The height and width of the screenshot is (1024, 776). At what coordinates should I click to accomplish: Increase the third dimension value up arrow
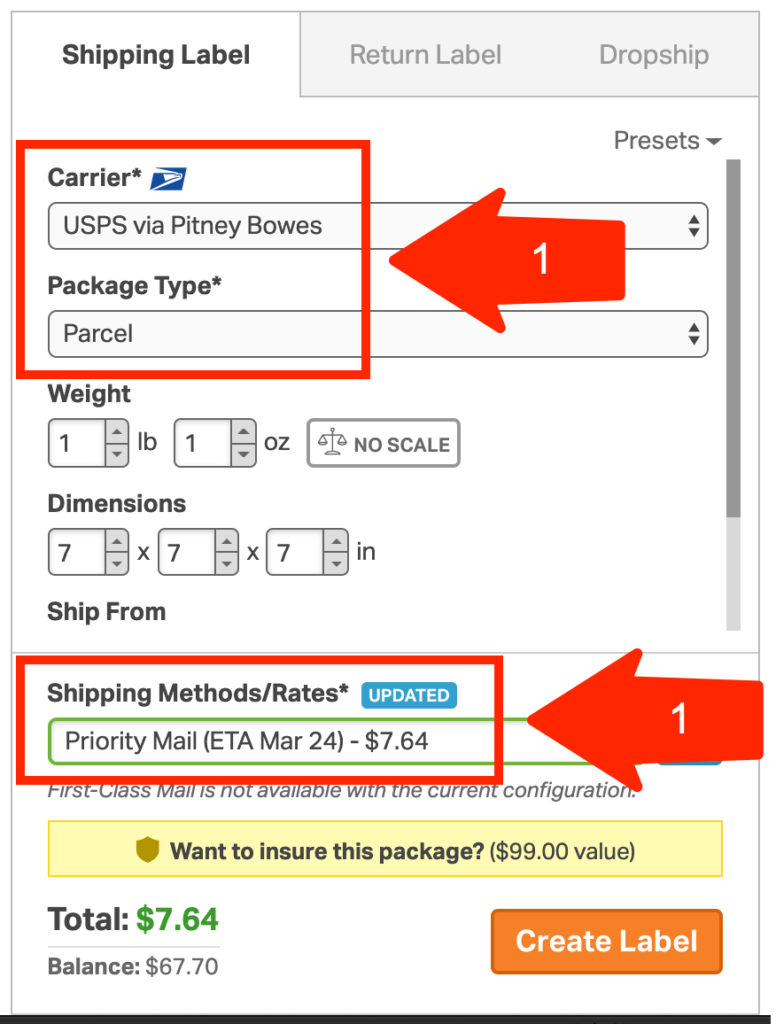(x=336, y=541)
